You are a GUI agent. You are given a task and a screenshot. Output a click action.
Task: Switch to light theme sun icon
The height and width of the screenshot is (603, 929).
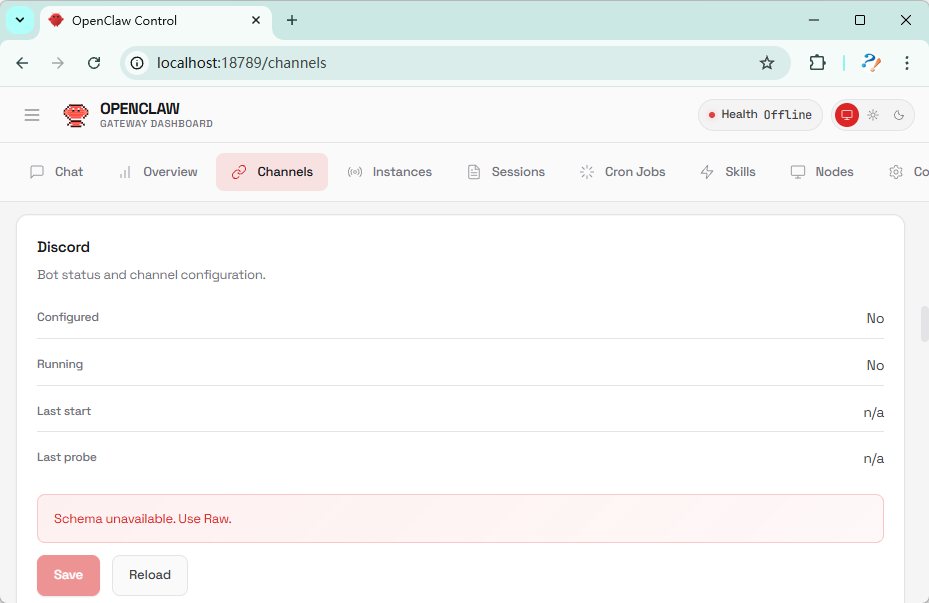click(873, 115)
